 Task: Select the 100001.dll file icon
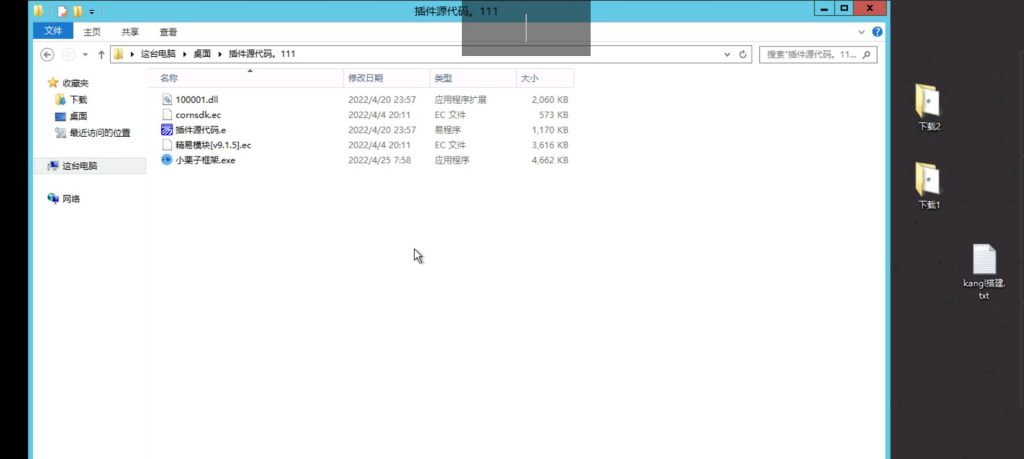coord(167,100)
